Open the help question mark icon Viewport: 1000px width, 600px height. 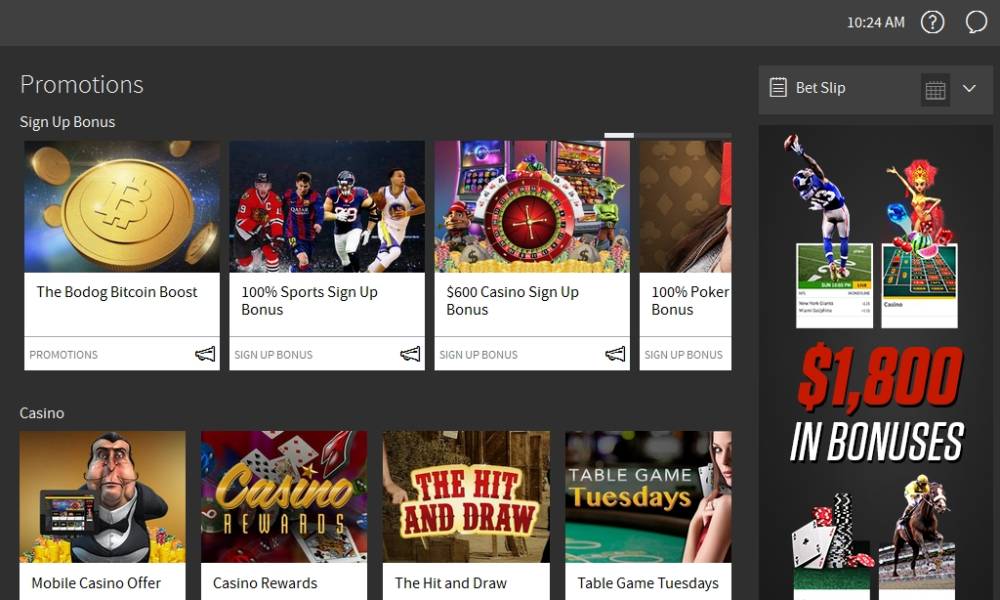932,22
